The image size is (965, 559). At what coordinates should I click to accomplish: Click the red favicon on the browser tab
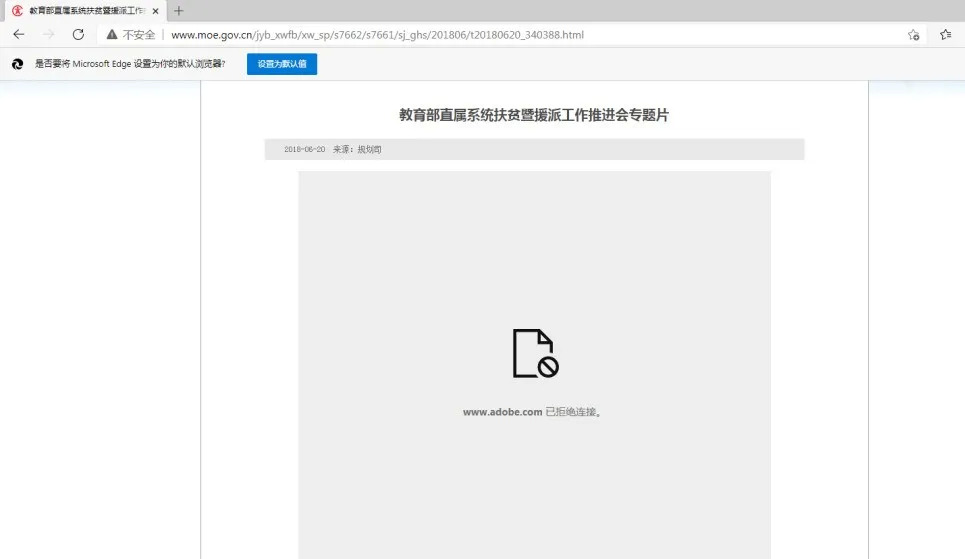[16, 10]
